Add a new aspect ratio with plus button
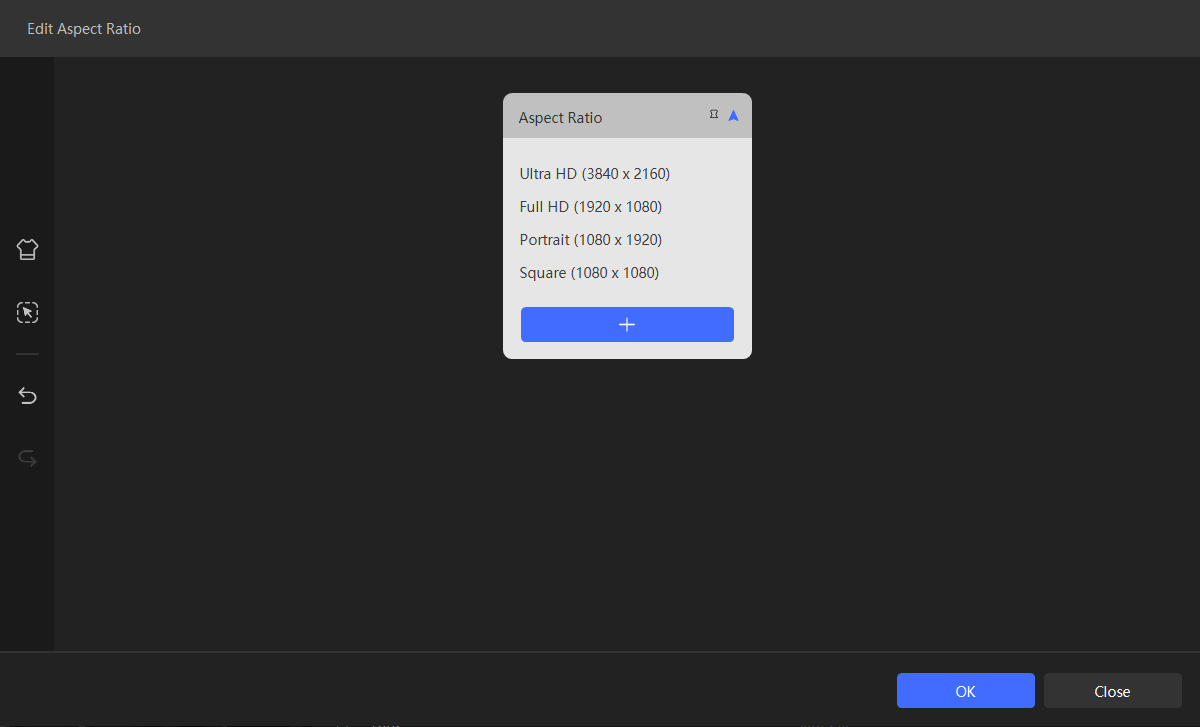Screen dimensions: 1200x727 click(627, 325)
